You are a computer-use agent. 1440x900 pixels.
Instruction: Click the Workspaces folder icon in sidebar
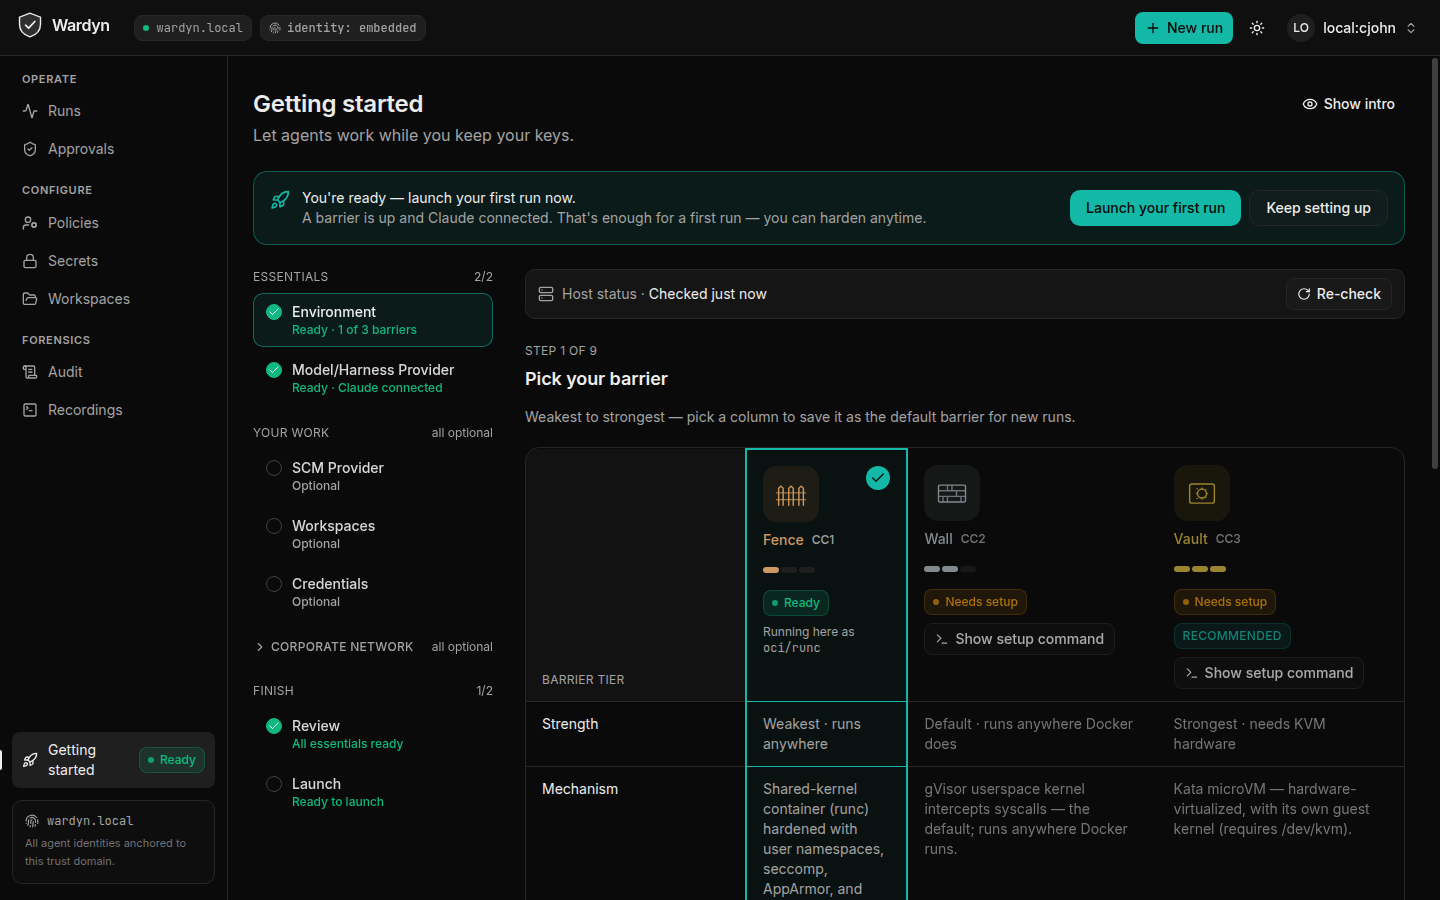coord(30,299)
